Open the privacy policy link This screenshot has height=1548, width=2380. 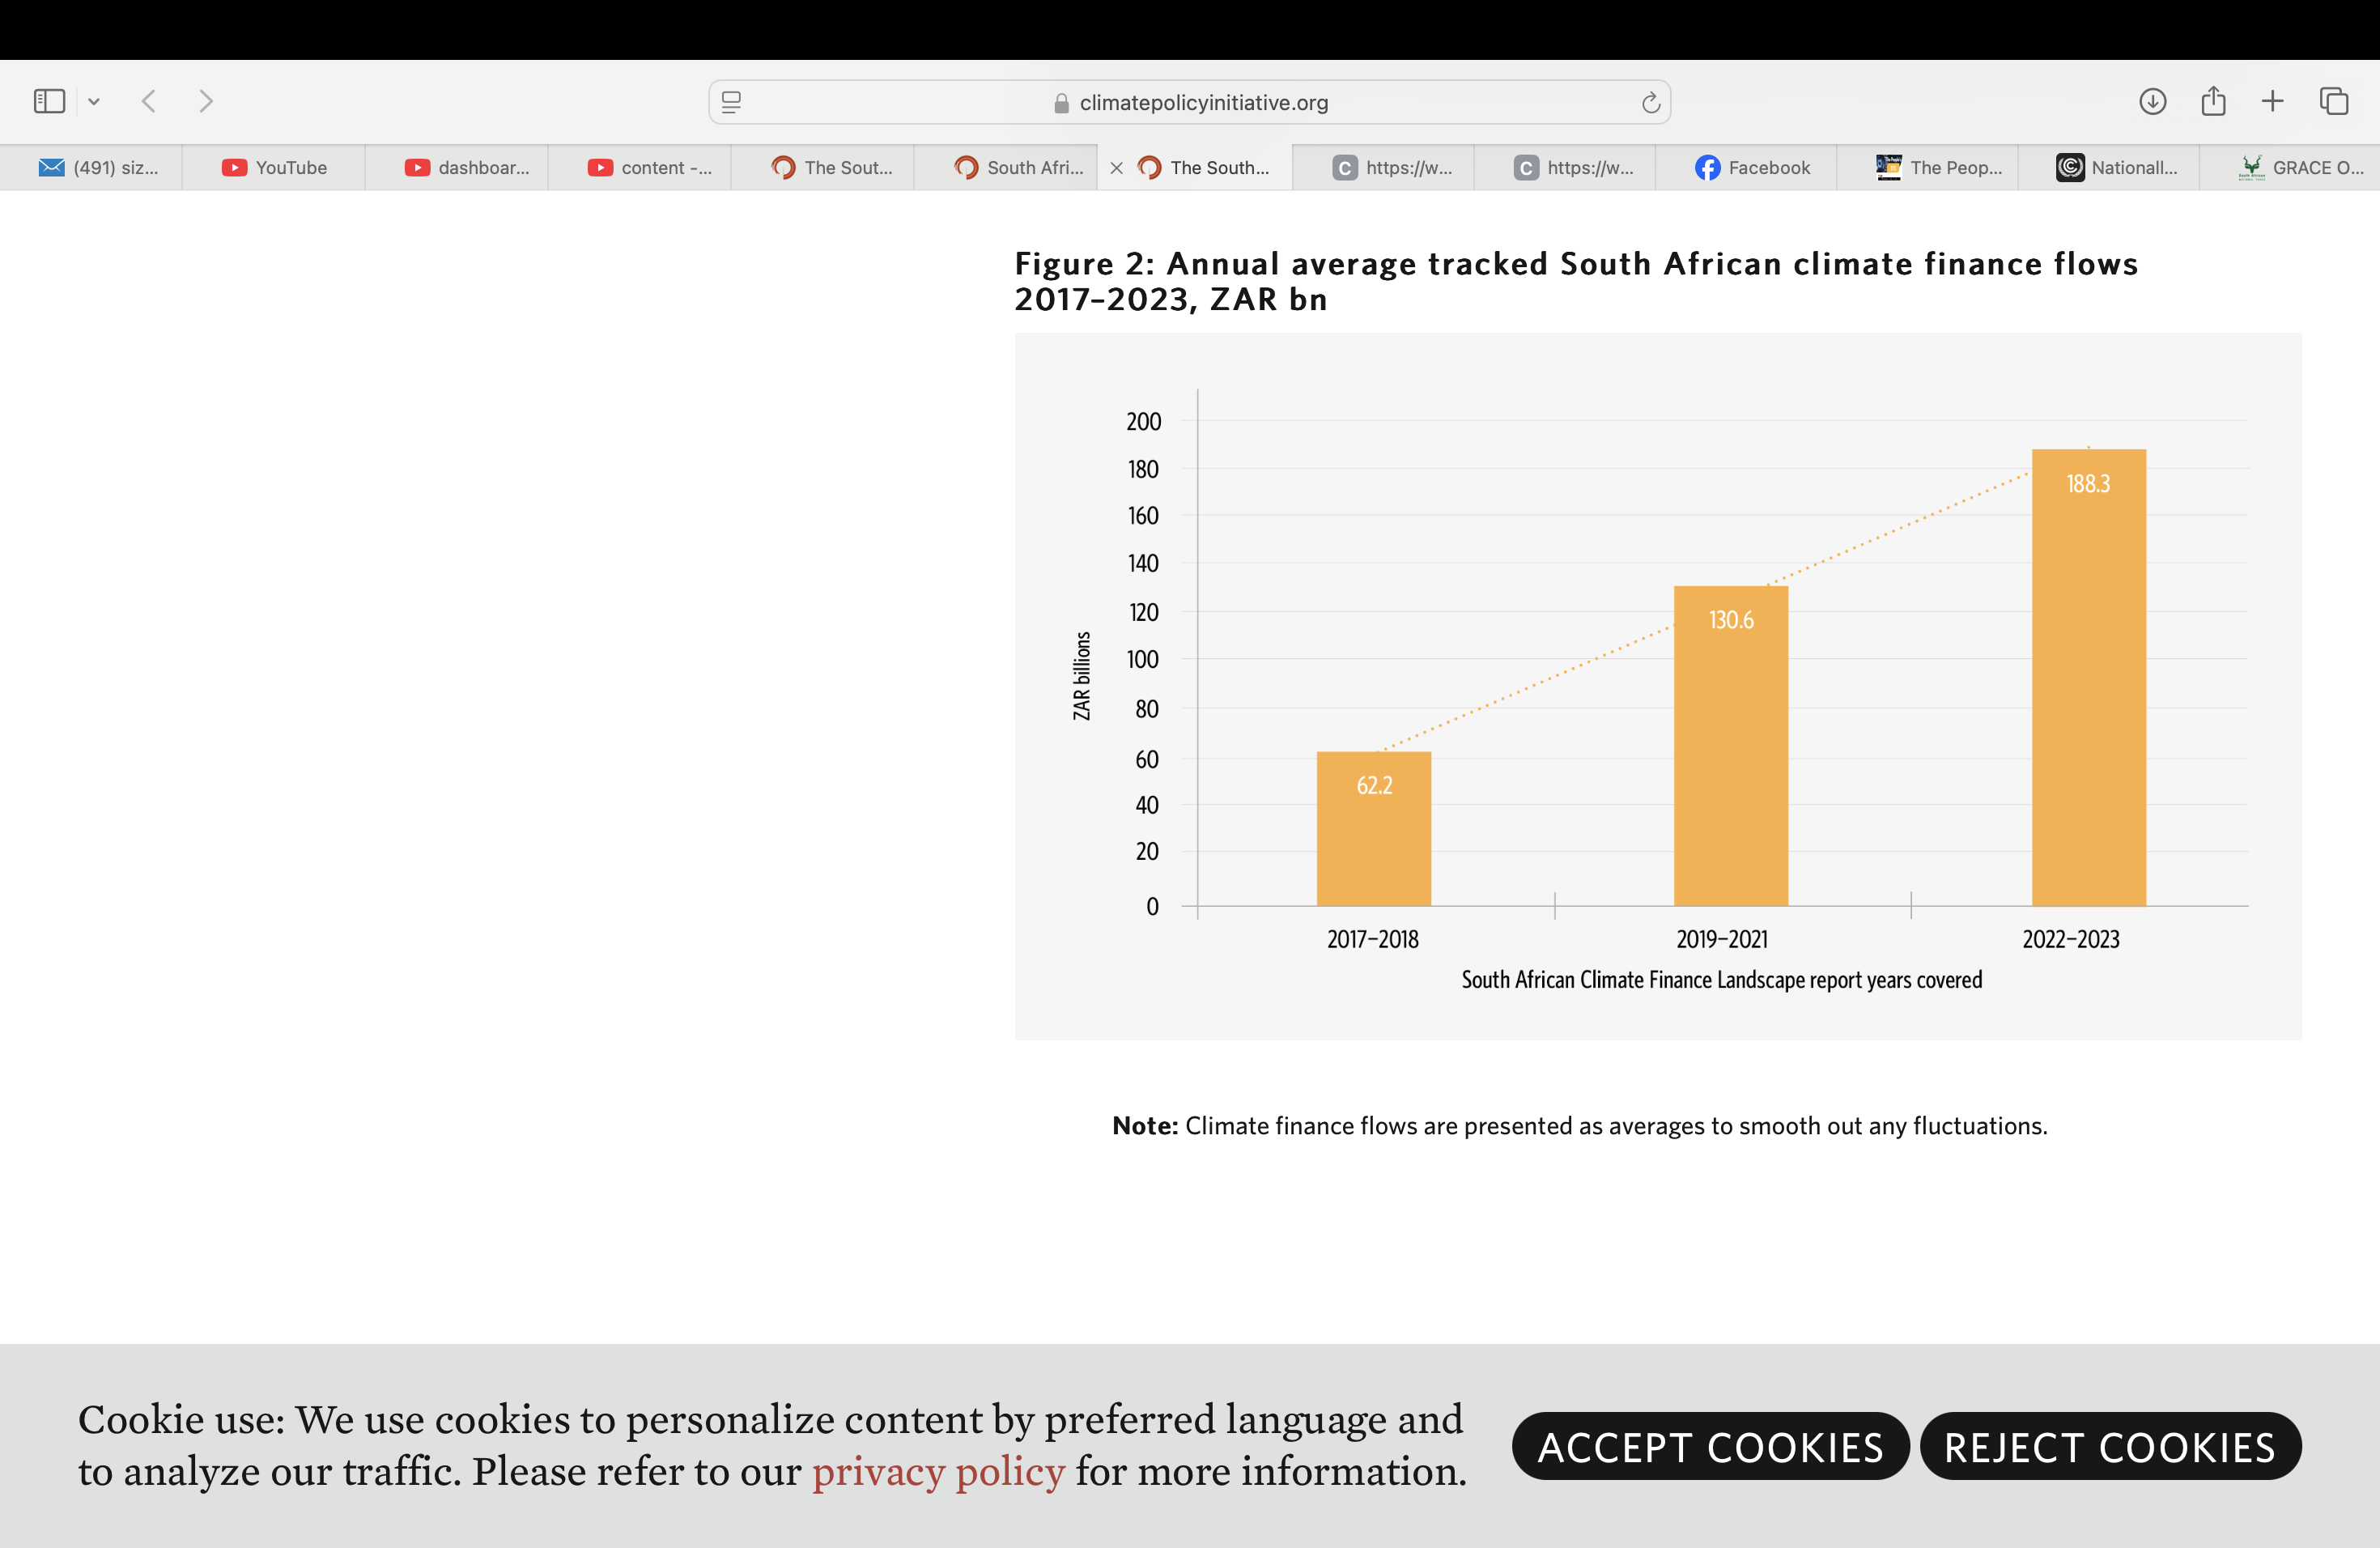point(937,1471)
